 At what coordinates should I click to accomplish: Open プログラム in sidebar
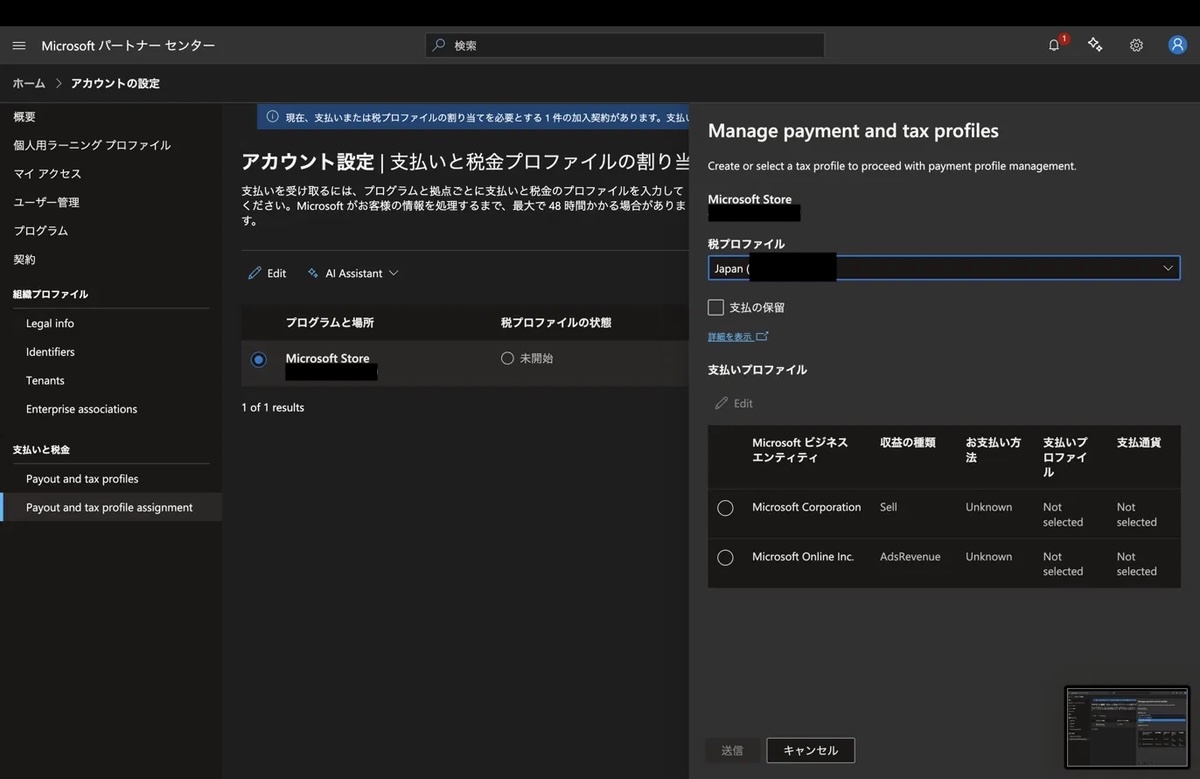[x=40, y=230]
